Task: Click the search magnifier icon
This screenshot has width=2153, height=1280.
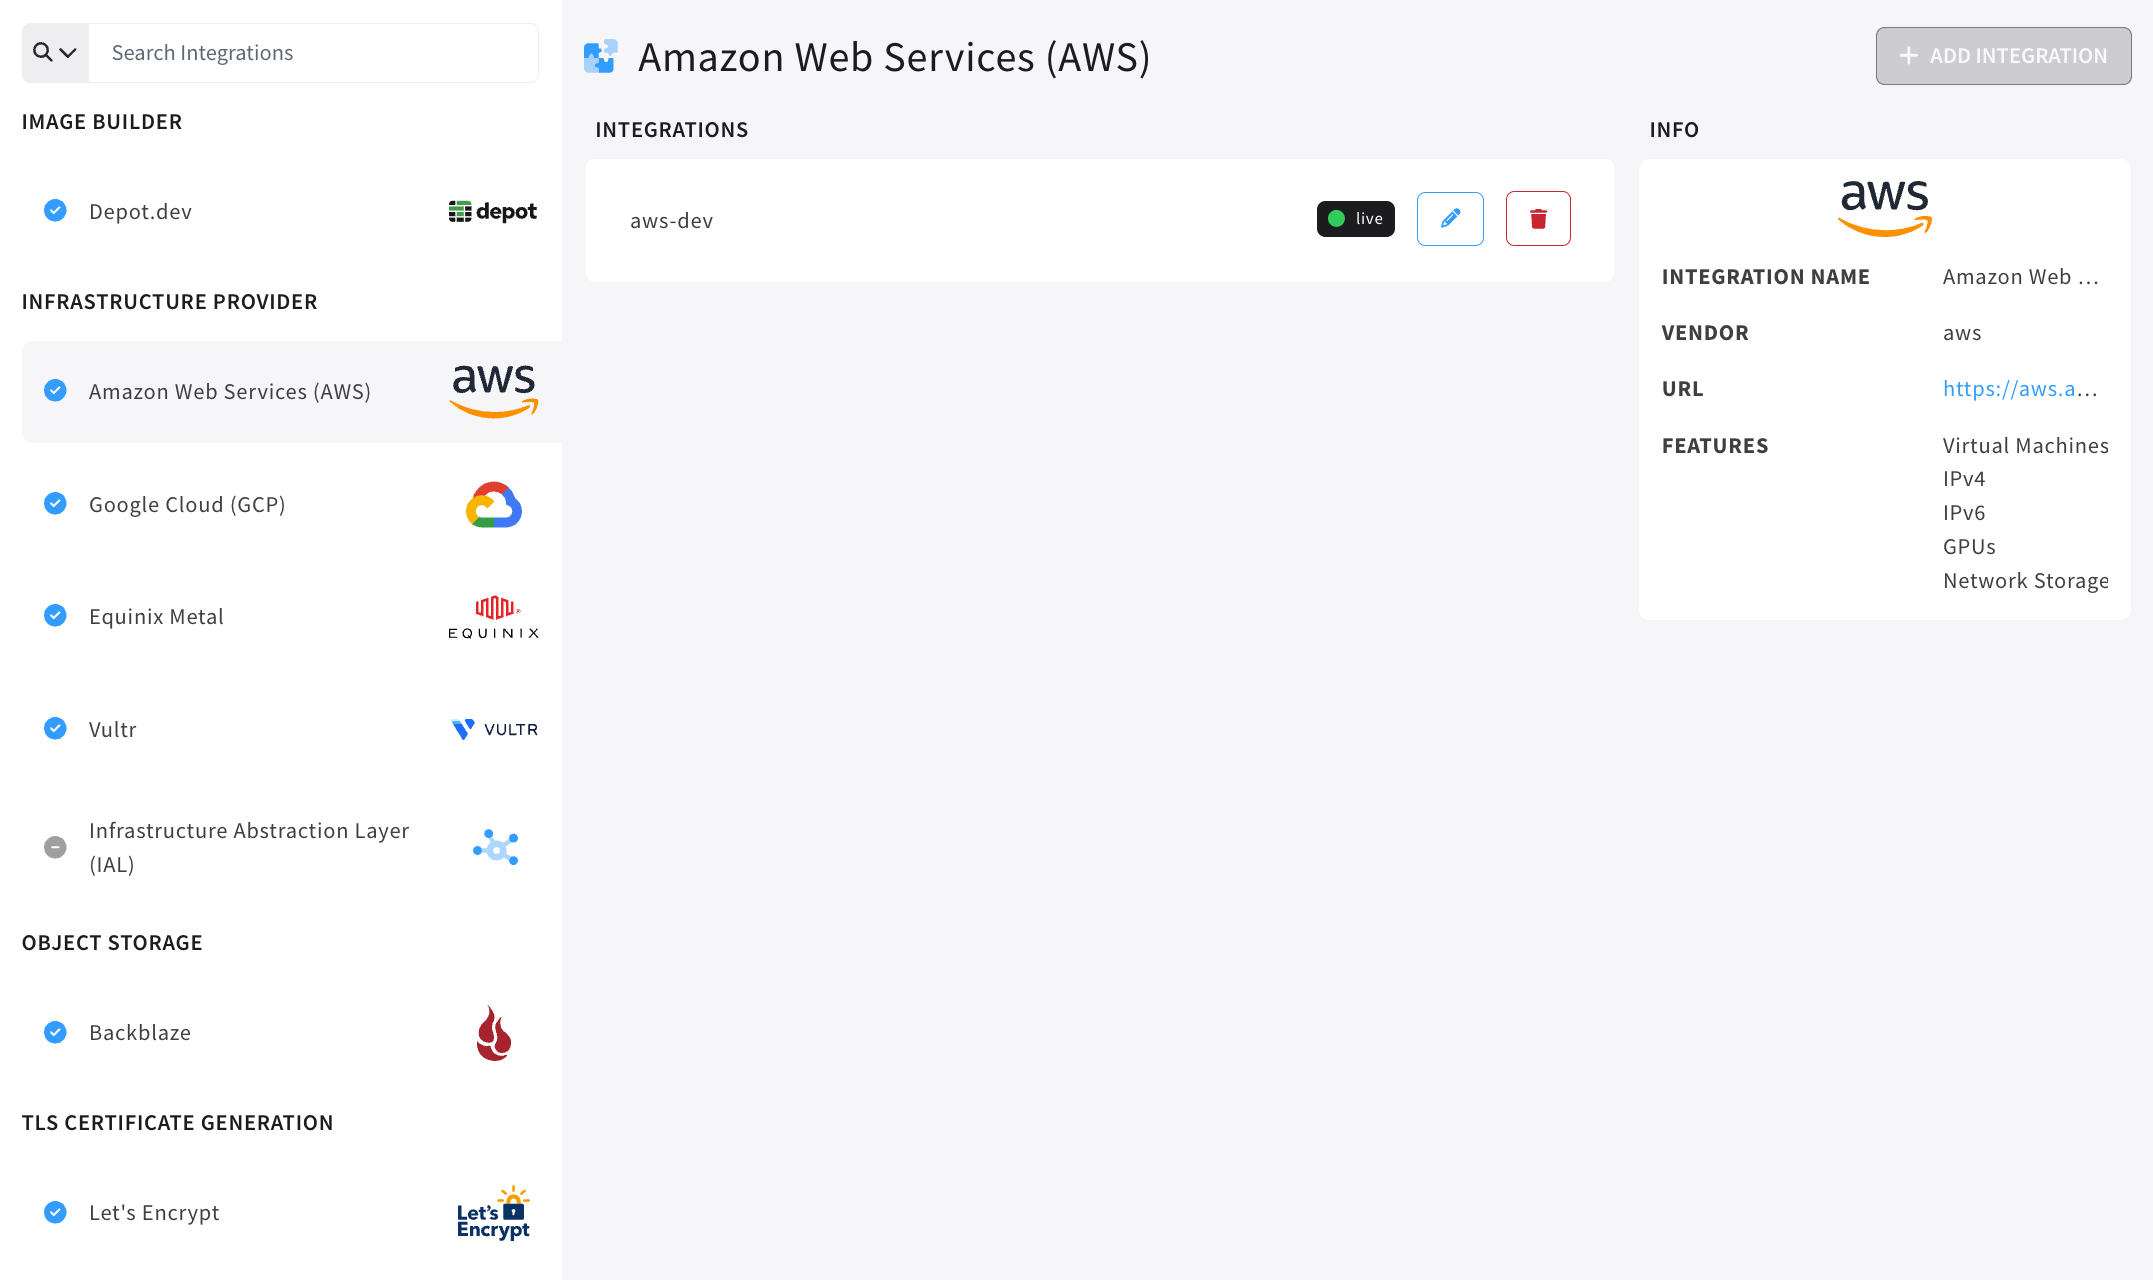Action: pos(43,50)
